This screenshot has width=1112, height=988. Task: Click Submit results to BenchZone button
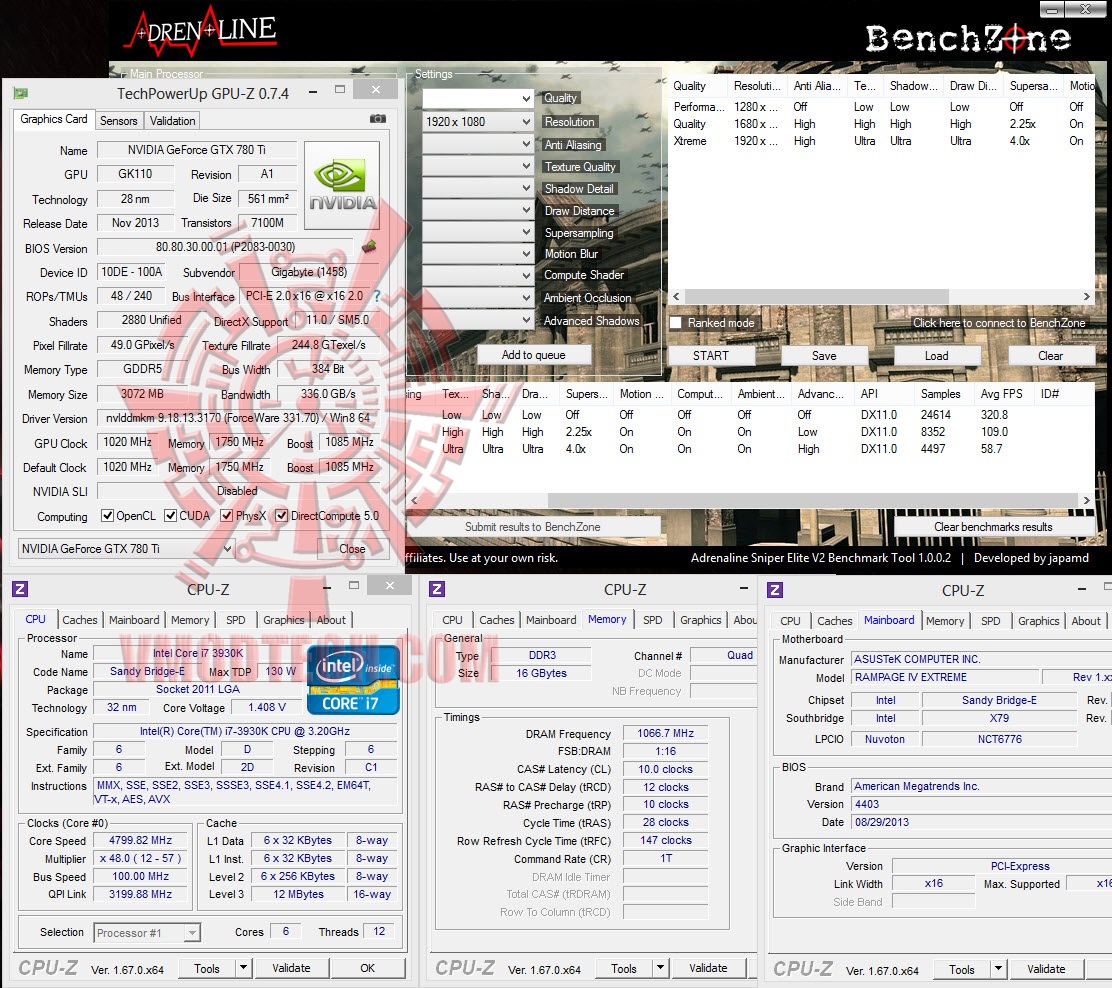[x=533, y=526]
